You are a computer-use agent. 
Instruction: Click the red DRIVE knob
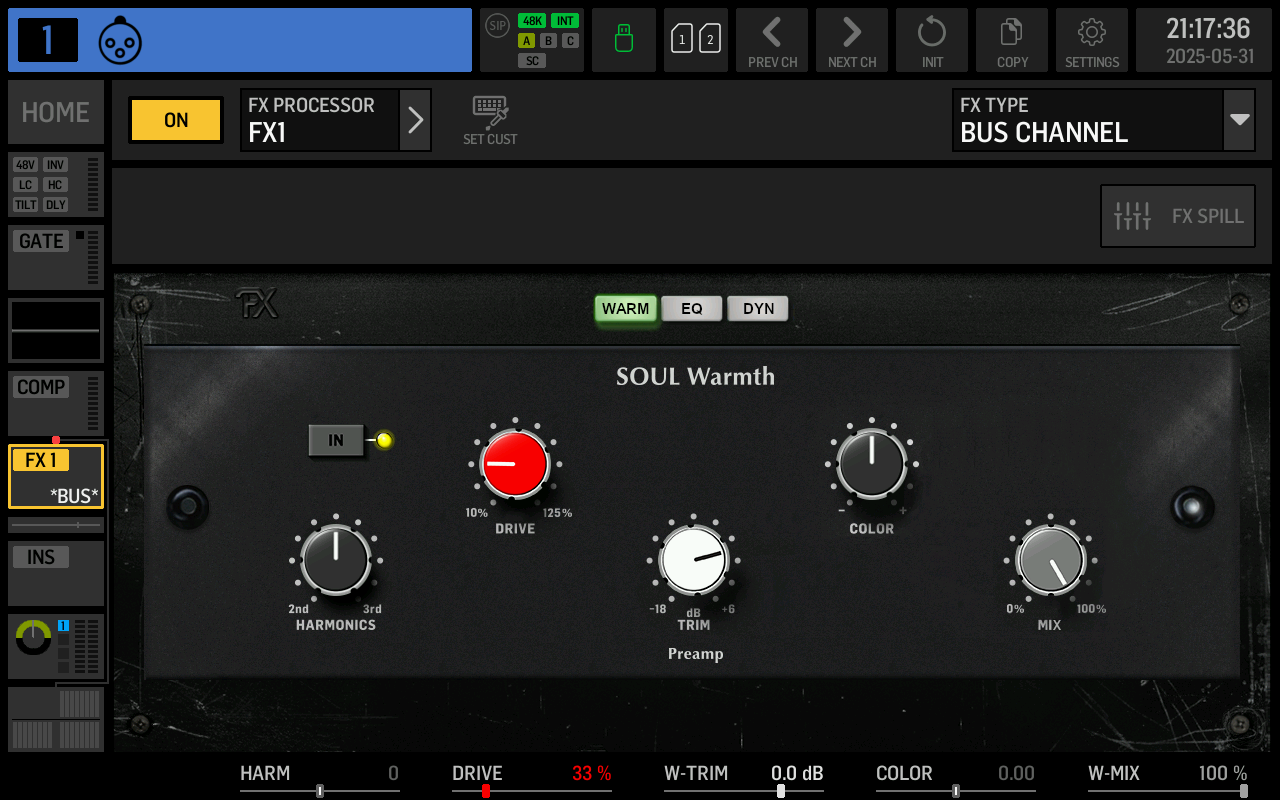tap(514, 464)
